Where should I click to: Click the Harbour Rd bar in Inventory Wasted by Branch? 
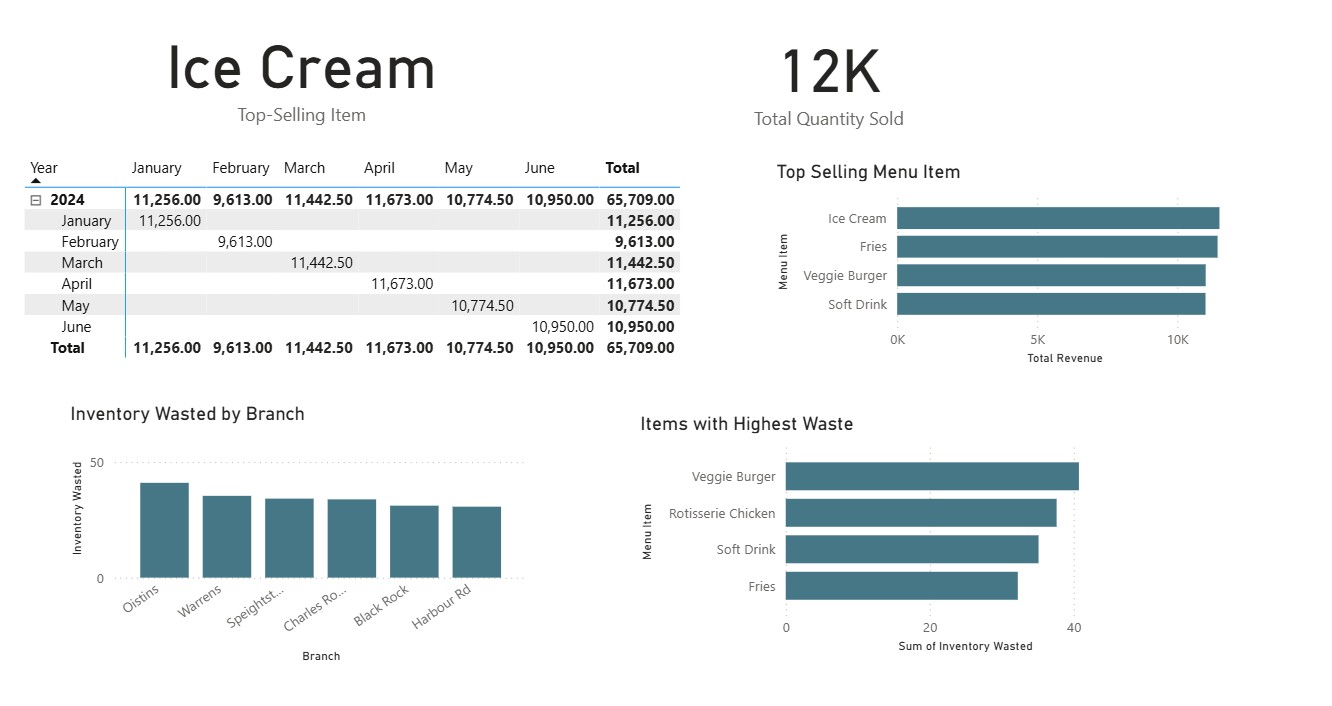tap(476, 540)
